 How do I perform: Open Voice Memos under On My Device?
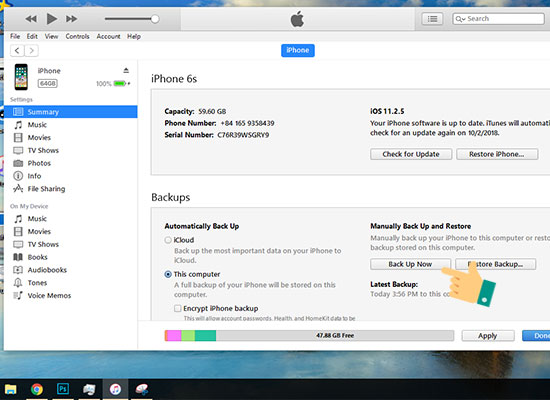tap(49, 296)
